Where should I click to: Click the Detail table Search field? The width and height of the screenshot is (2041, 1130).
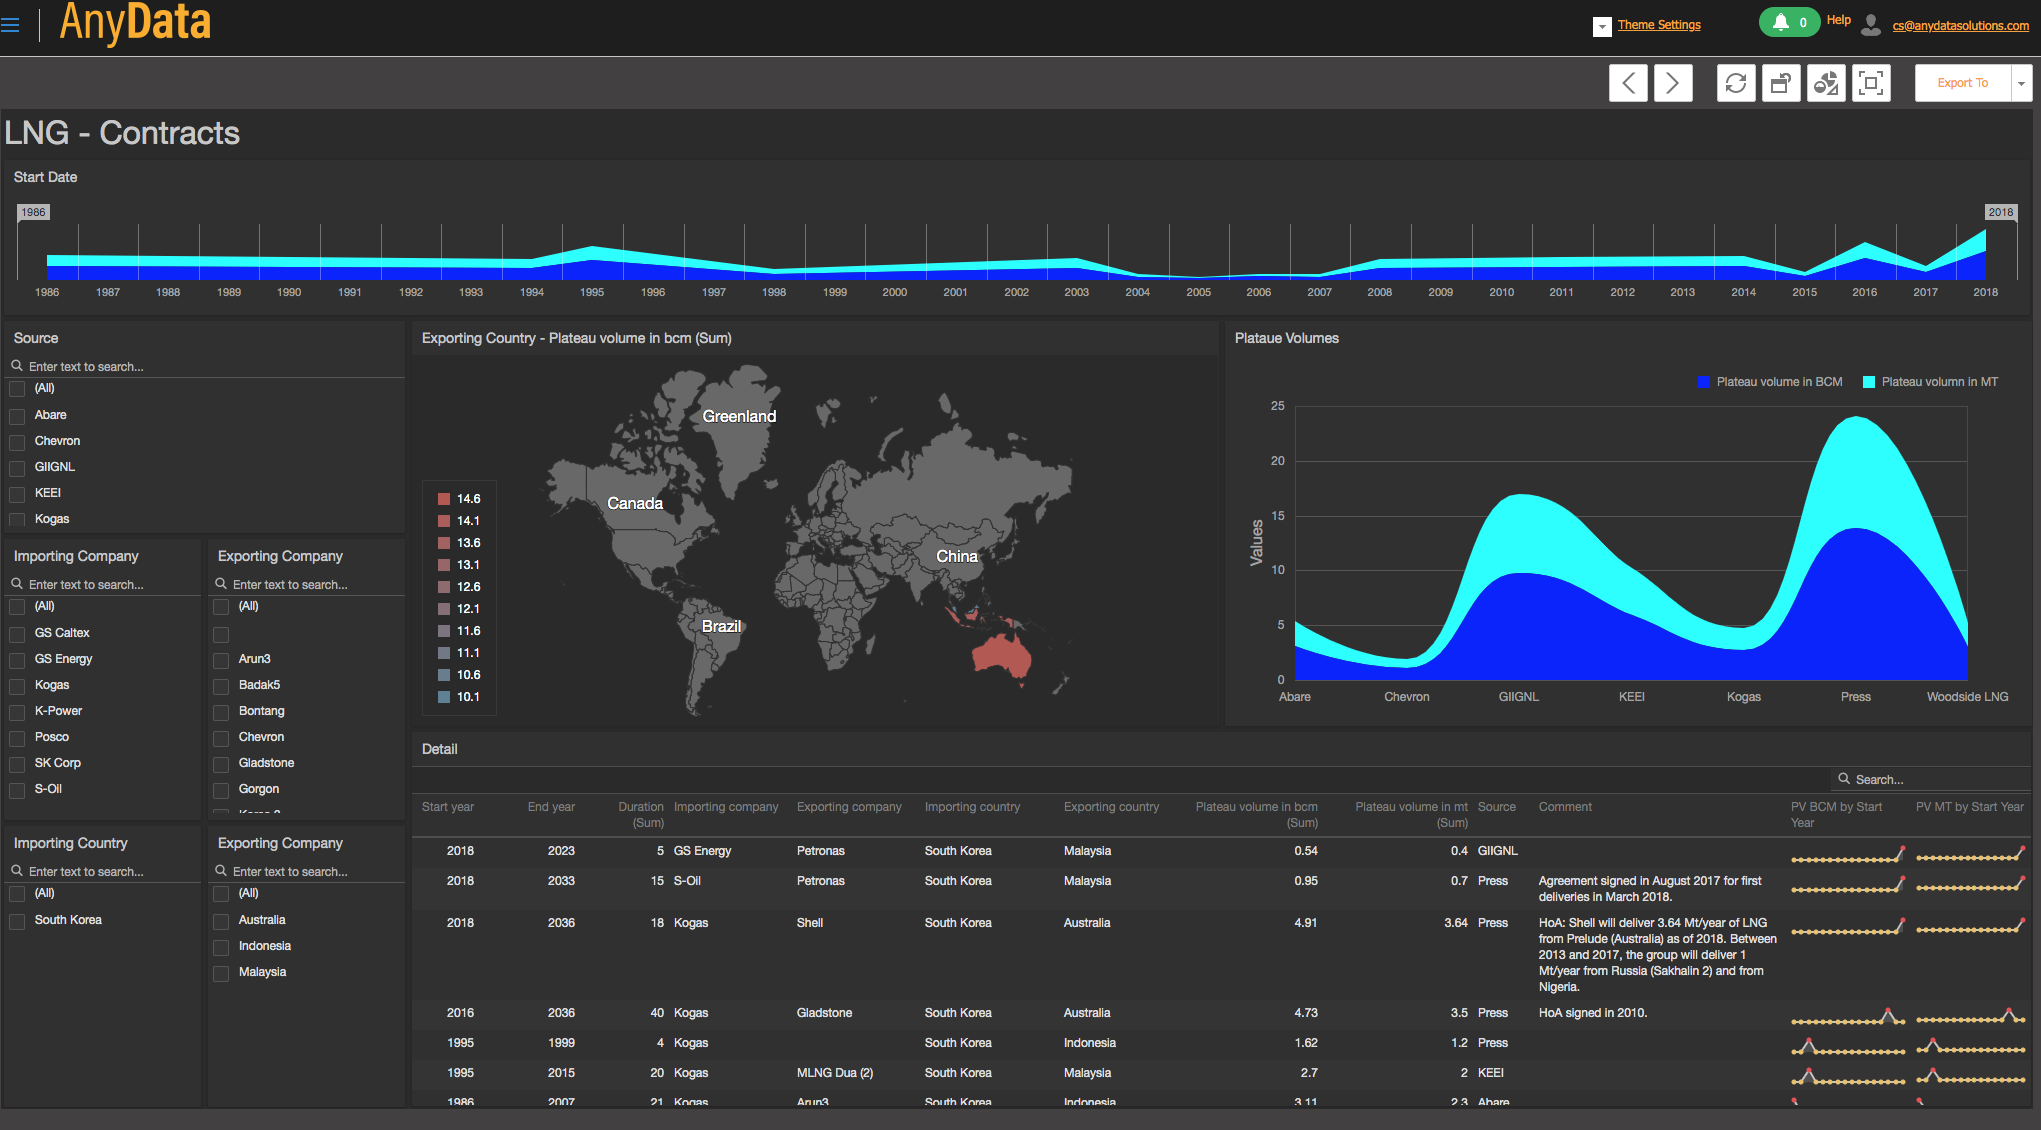coord(1932,779)
